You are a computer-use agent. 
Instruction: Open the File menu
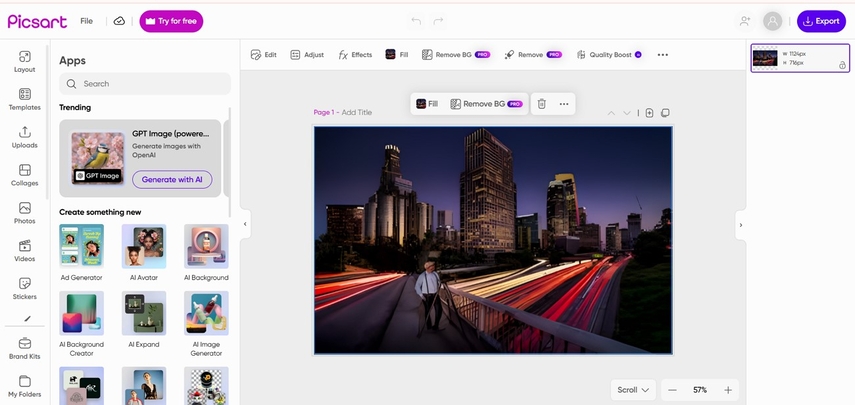87,21
